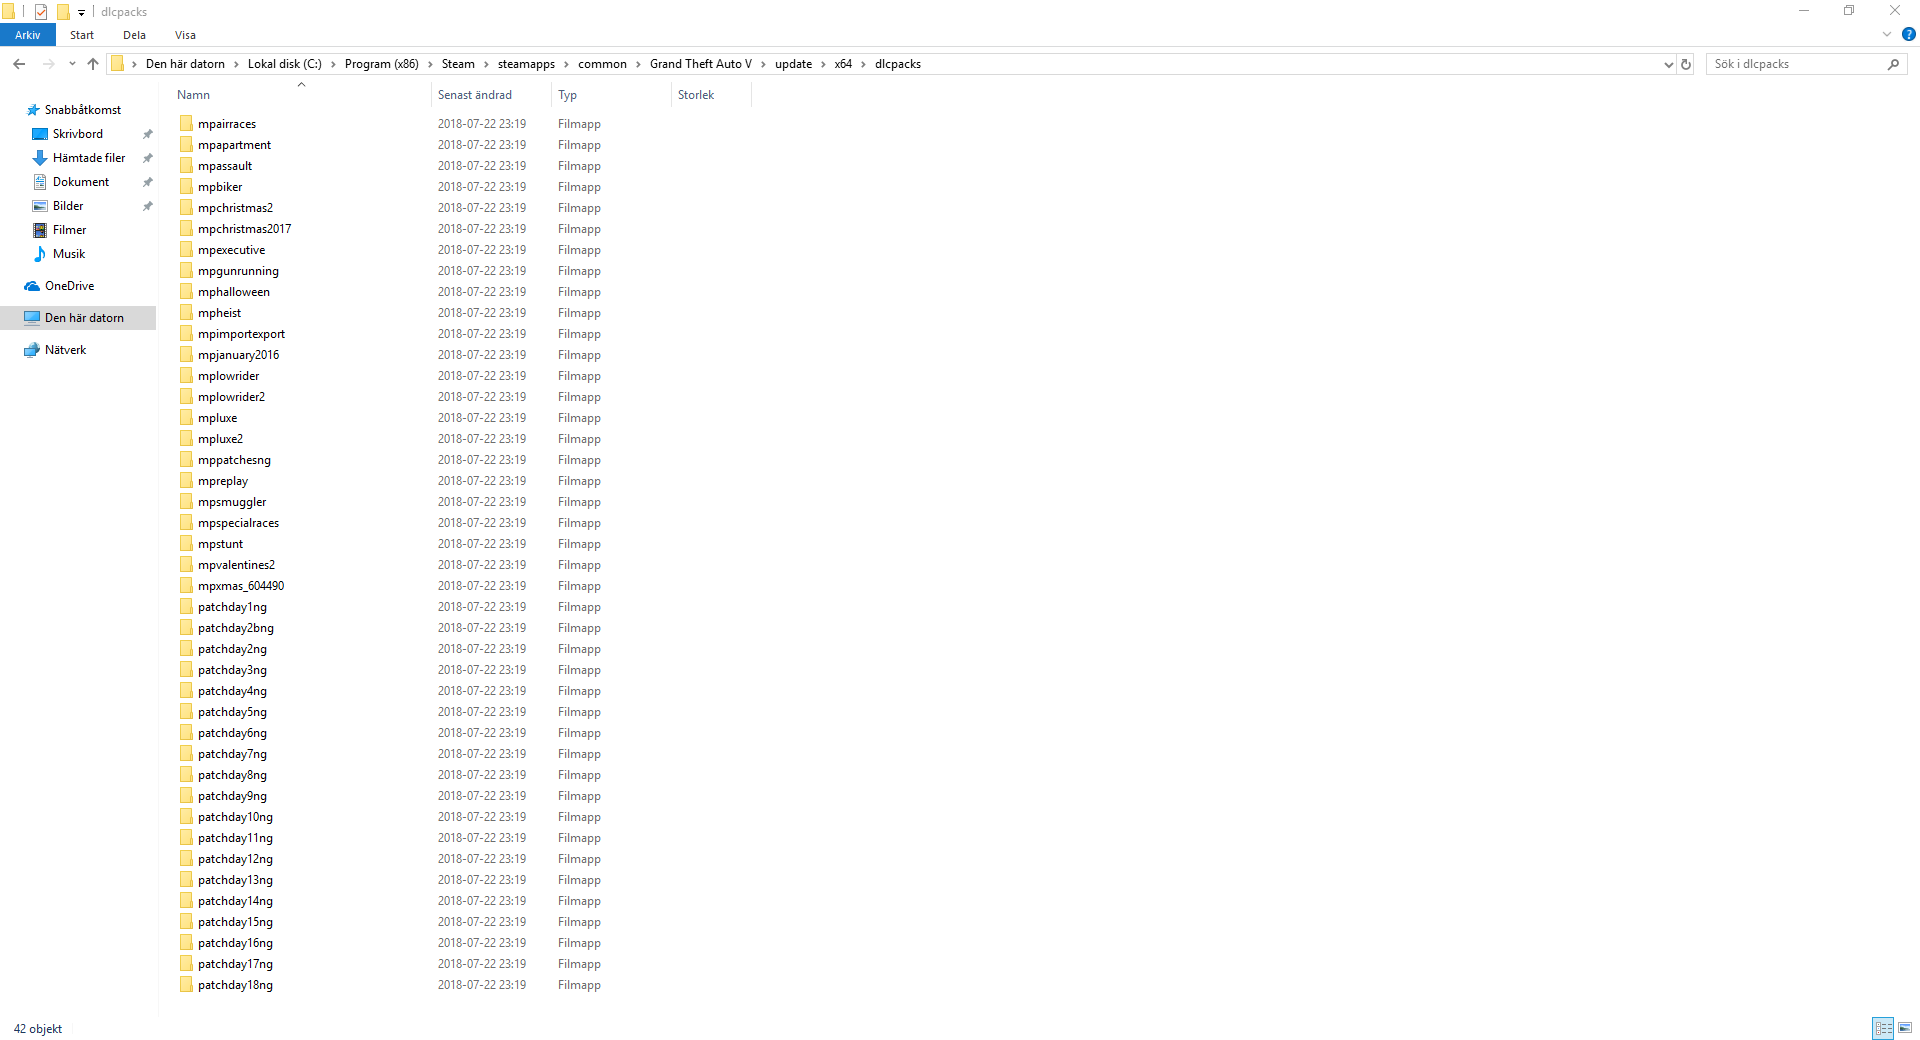This screenshot has height=1040, width=1920.
Task: Go up one folder level
Action: coord(93,64)
